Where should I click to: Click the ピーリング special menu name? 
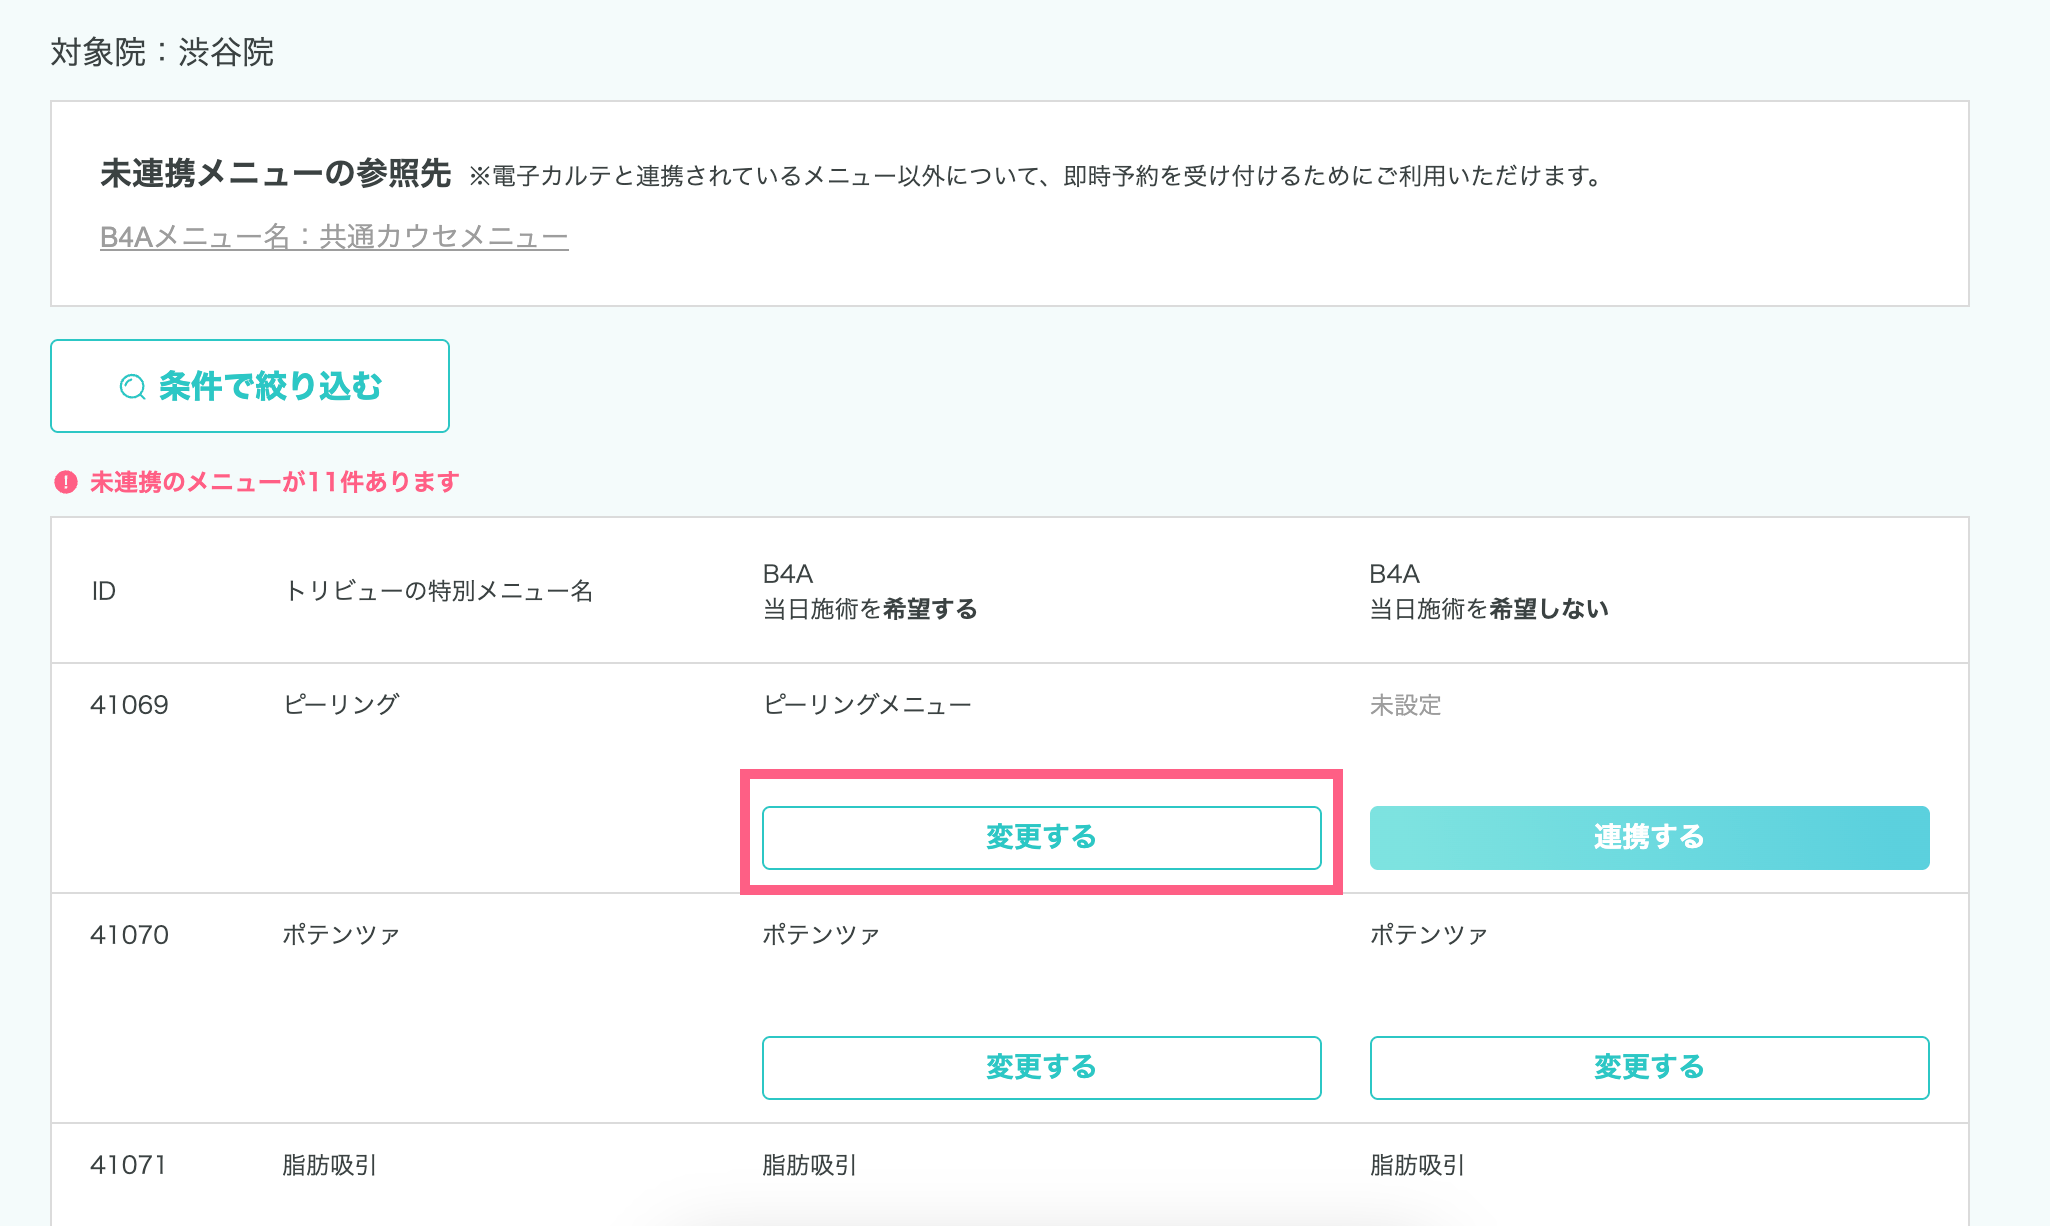click(x=341, y=704)
